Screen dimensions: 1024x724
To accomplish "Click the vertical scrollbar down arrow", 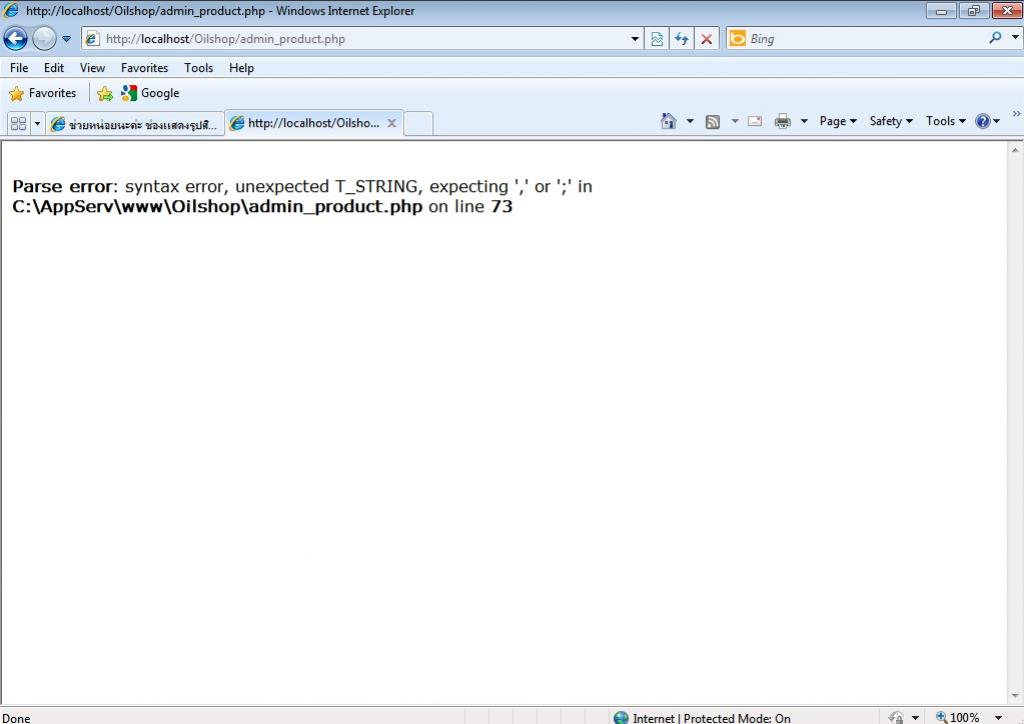I will [1015, 696].
